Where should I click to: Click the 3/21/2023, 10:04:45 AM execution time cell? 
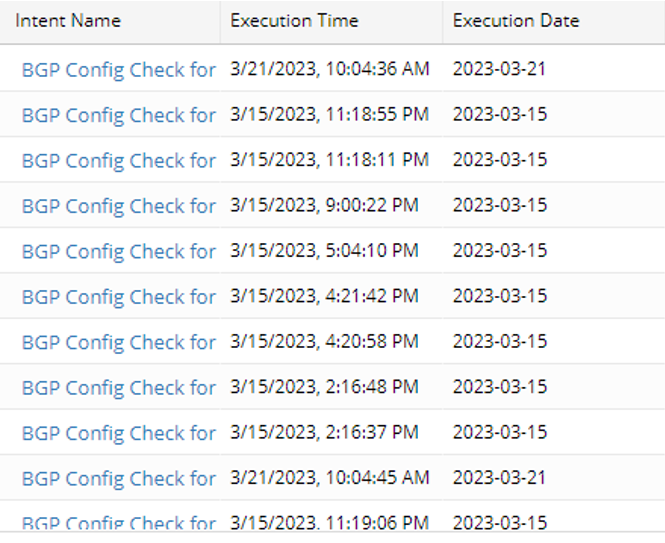329,478
